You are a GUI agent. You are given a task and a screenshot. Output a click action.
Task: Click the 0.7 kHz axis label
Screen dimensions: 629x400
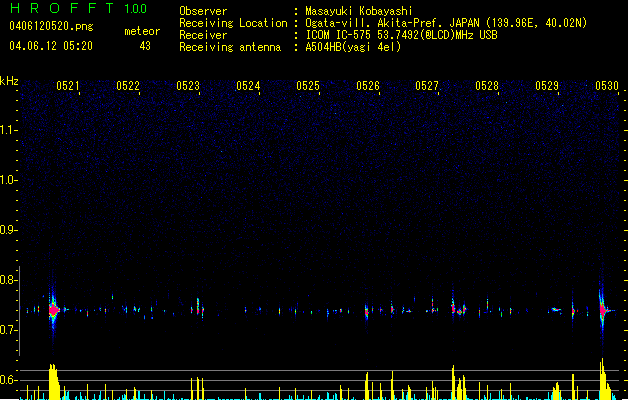tap(9, 330)
